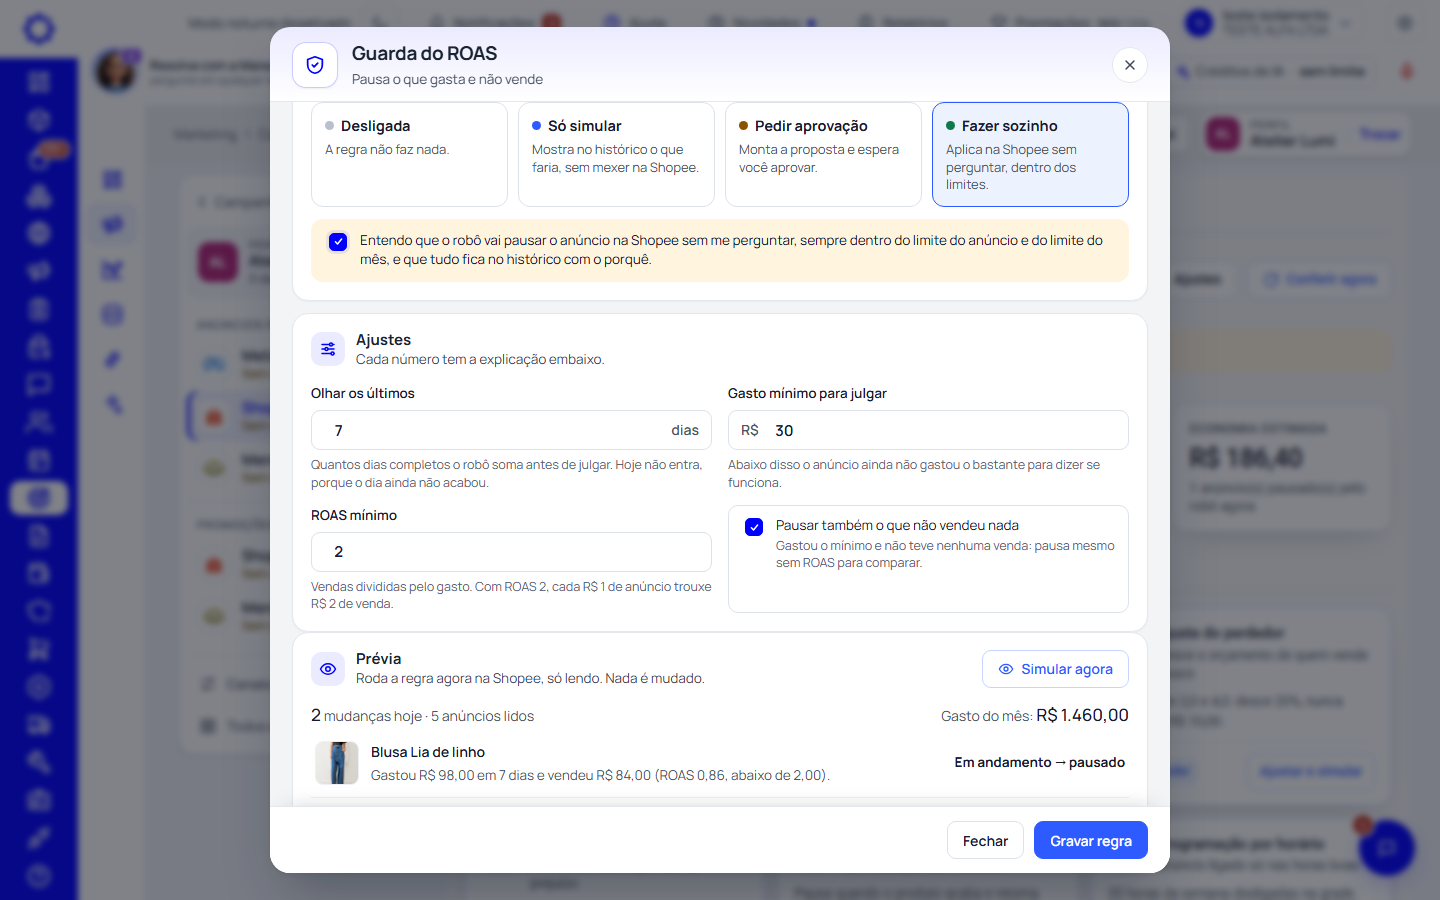Focus the 'Gasto mínimo para julgar' field
Viewport: 1440px width, 900px height.
point(928,430)
